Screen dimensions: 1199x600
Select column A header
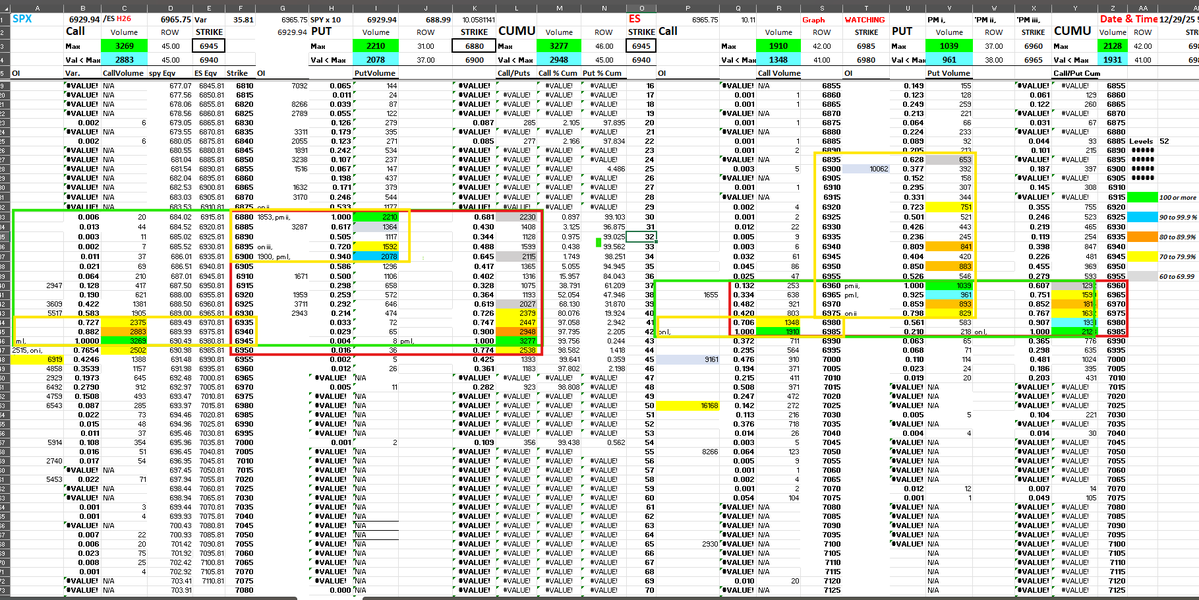[37, 6]
